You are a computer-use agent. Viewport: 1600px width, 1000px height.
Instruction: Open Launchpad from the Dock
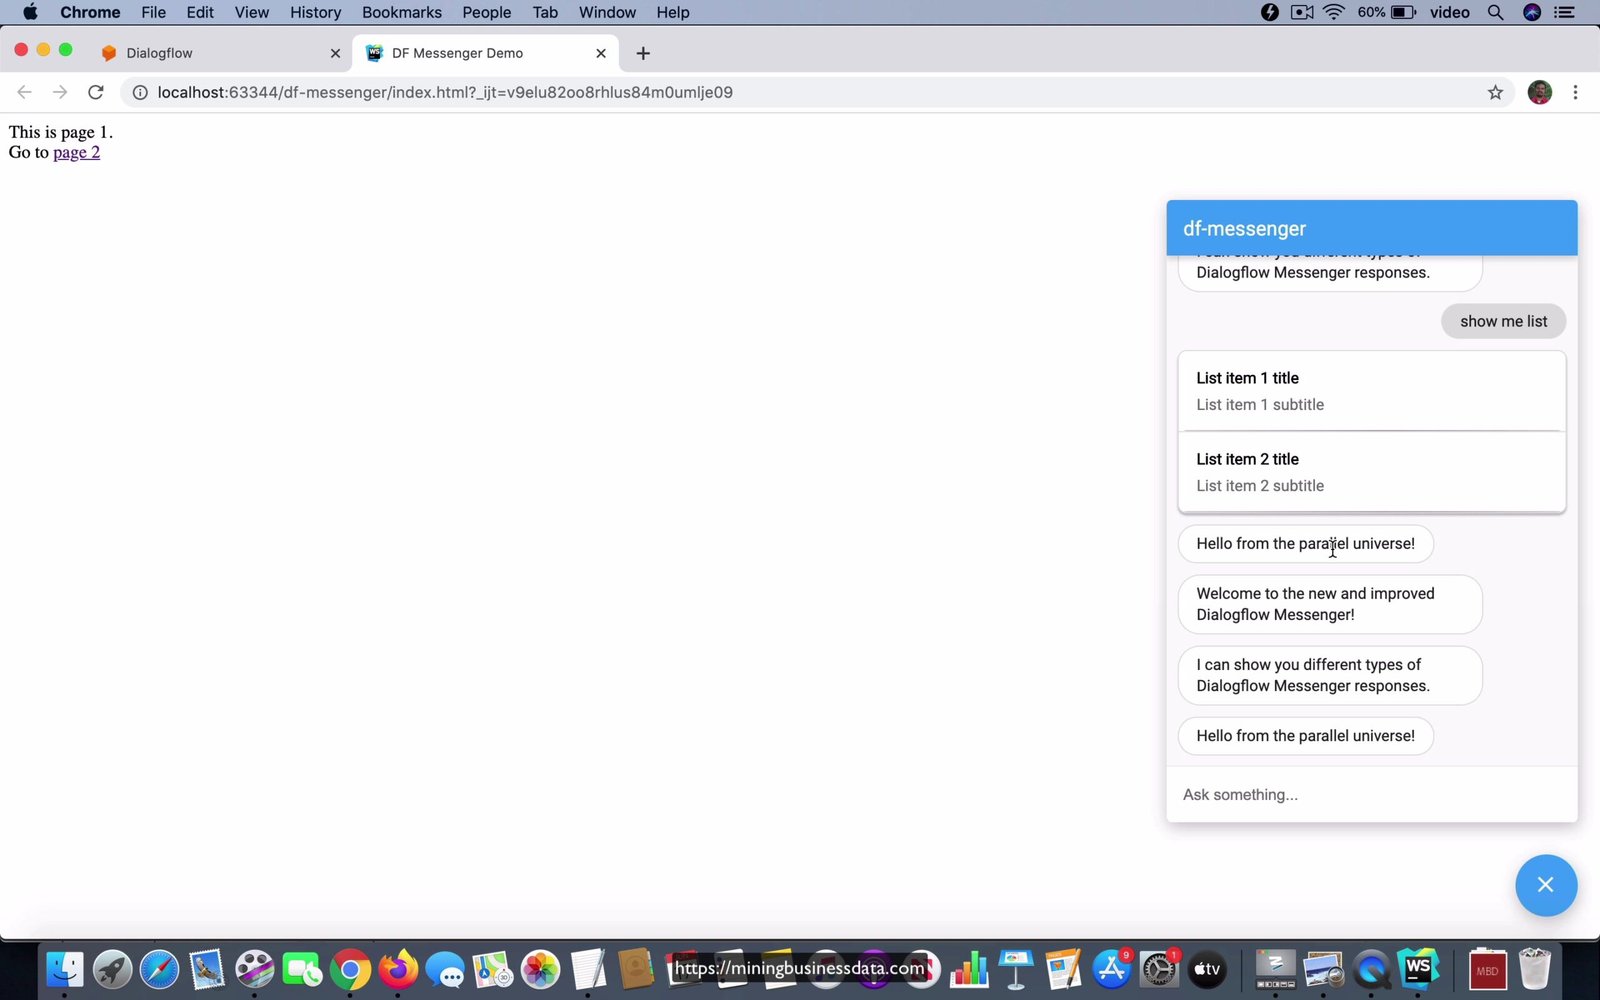tap(112, 969)
